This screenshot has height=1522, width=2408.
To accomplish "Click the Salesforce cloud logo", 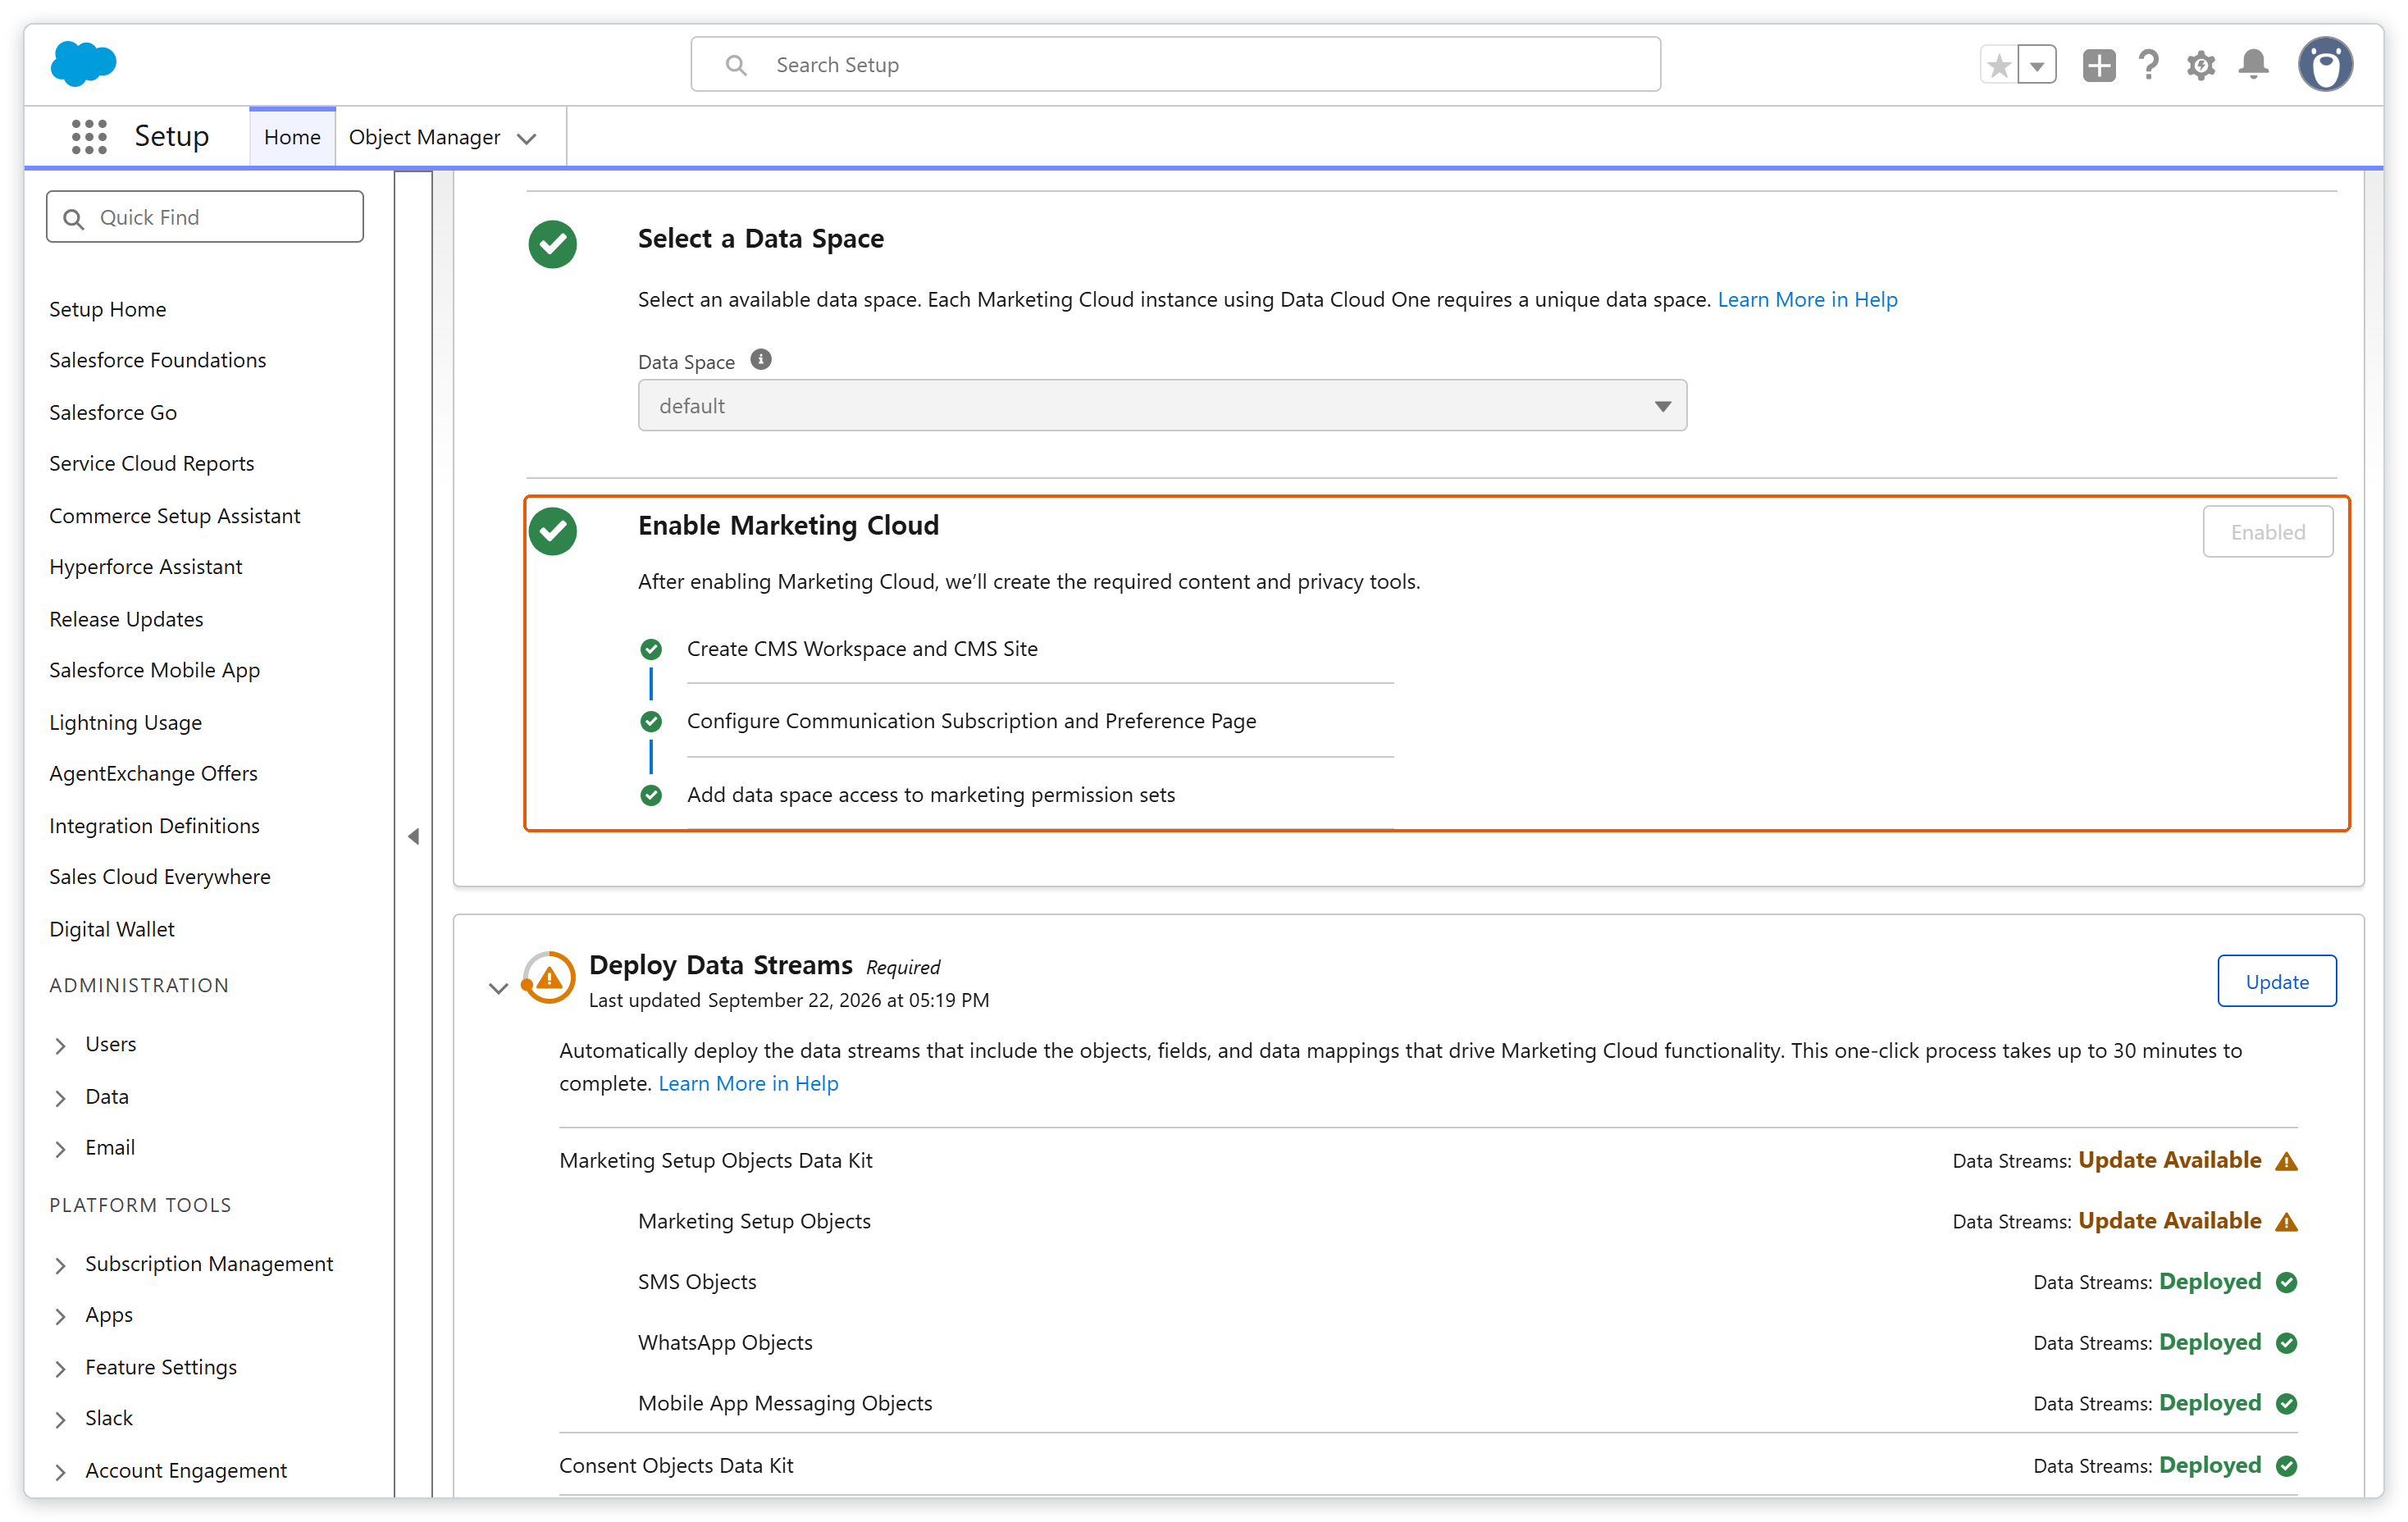I will (83, 64).
